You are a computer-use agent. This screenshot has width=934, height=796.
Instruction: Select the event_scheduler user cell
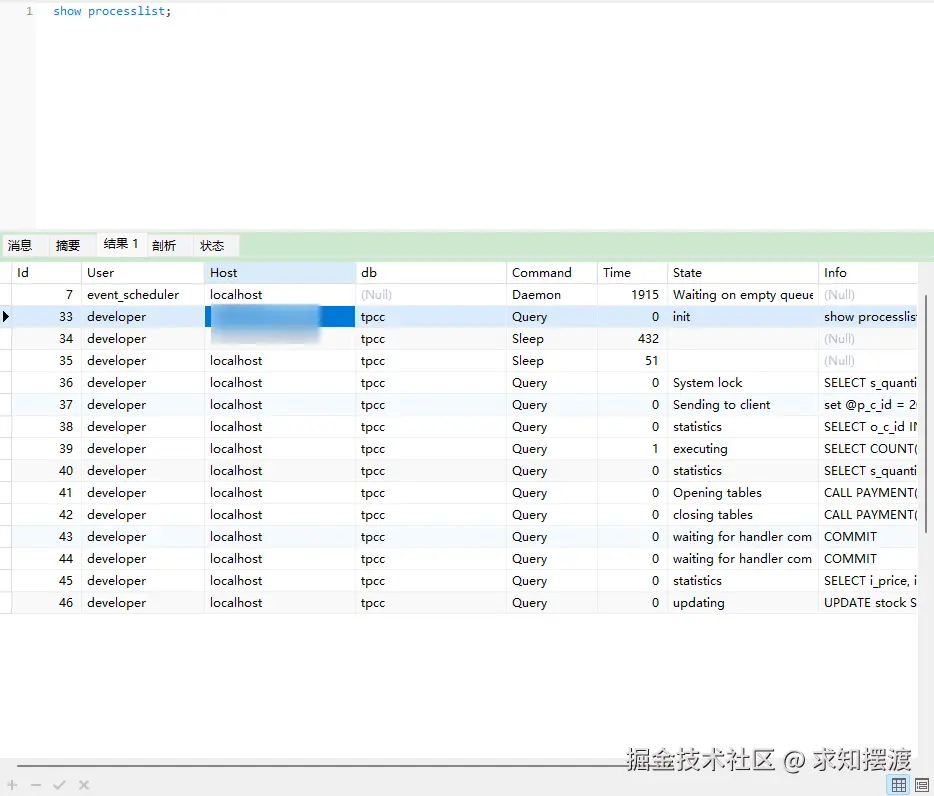coord(142,295)
